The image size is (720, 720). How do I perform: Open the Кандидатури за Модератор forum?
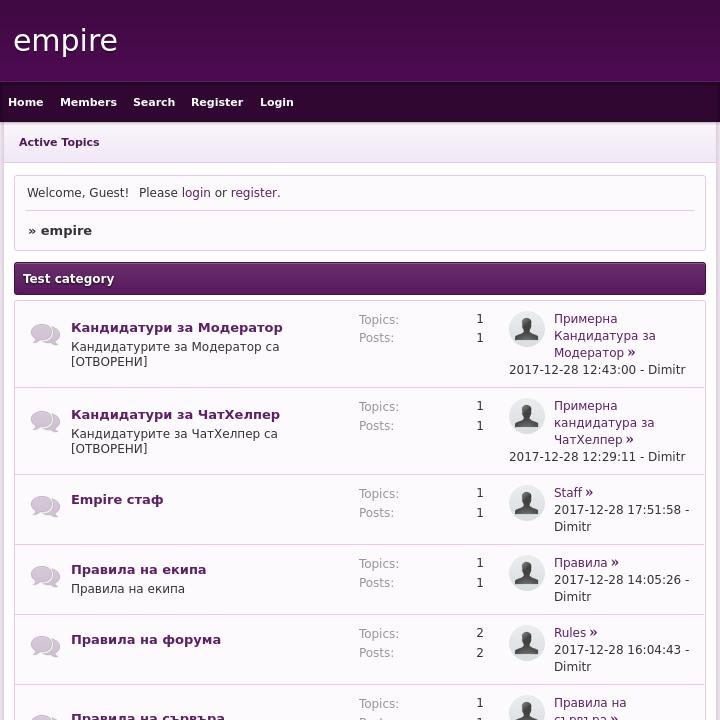pos(177,327)
